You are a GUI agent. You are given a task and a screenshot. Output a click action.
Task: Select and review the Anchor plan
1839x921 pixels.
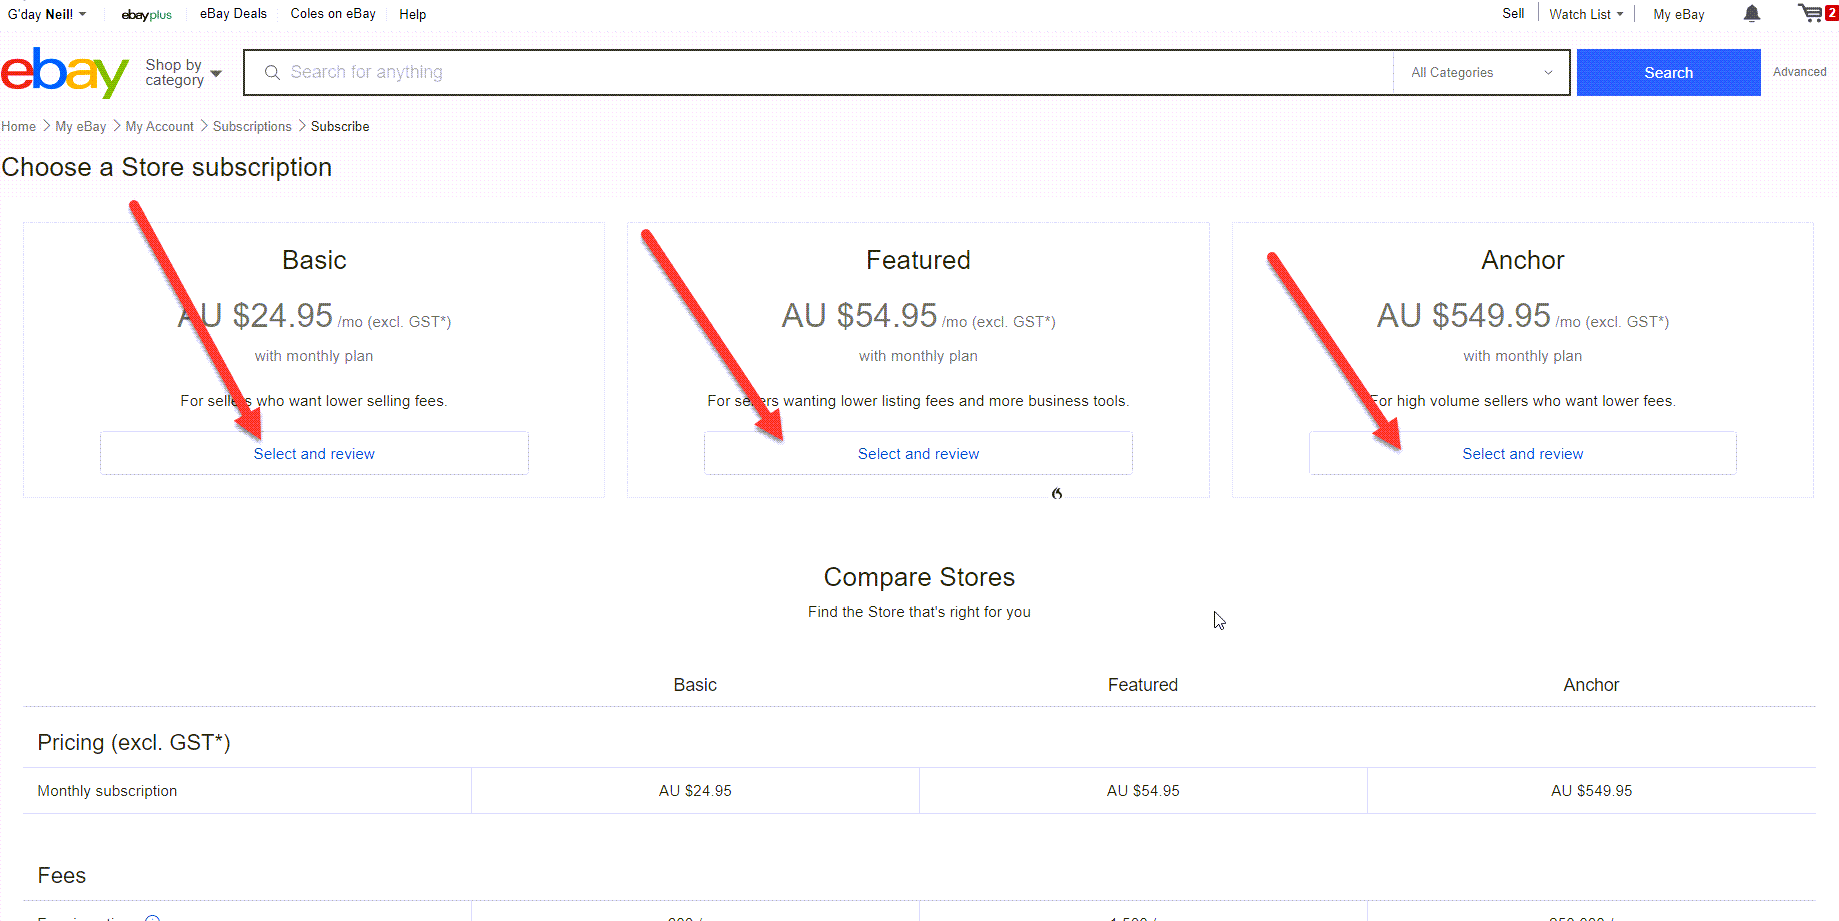1522,453
